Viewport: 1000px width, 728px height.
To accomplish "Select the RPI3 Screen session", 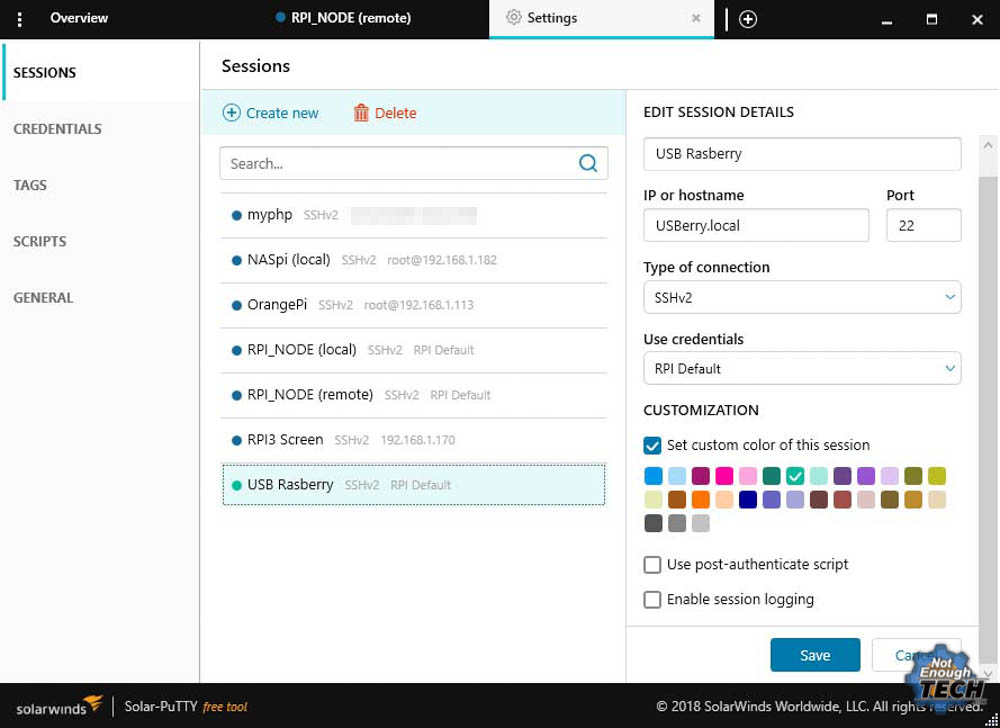I will [413, 440].
